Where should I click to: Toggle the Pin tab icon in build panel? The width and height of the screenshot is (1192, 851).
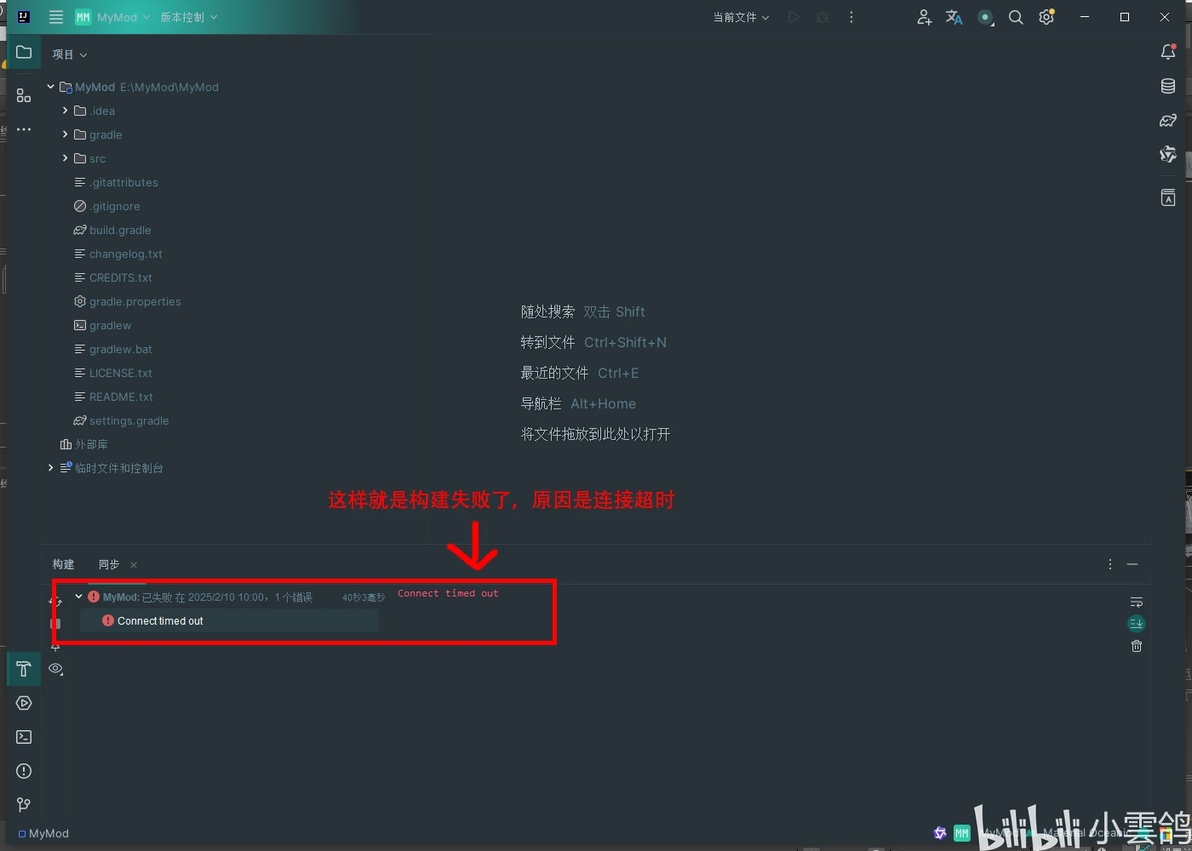(x=55, y=646)
